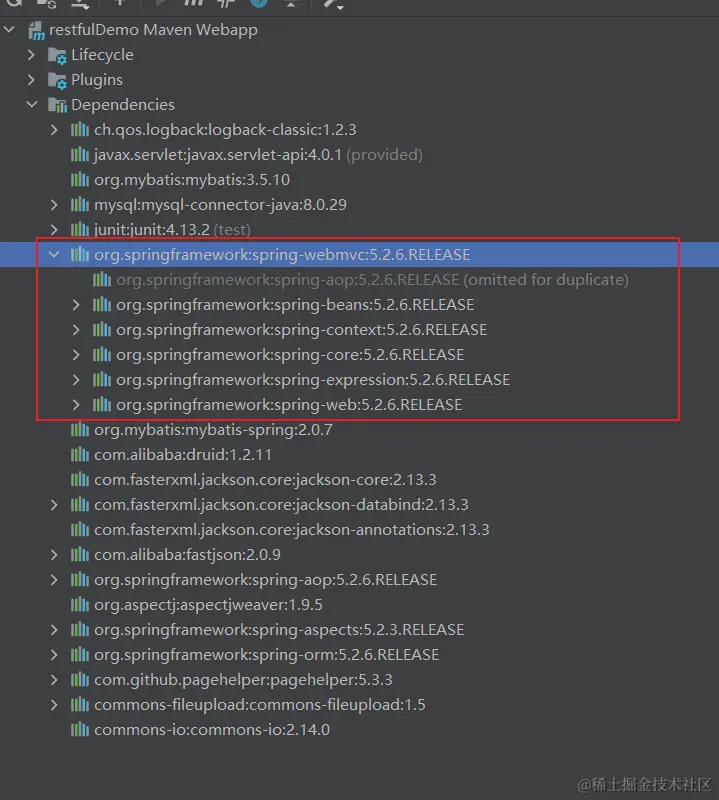Screen dimensions: 719x800
Task: Select jackson-annotations:2.13.3 row
Action: tap(359, 530)
